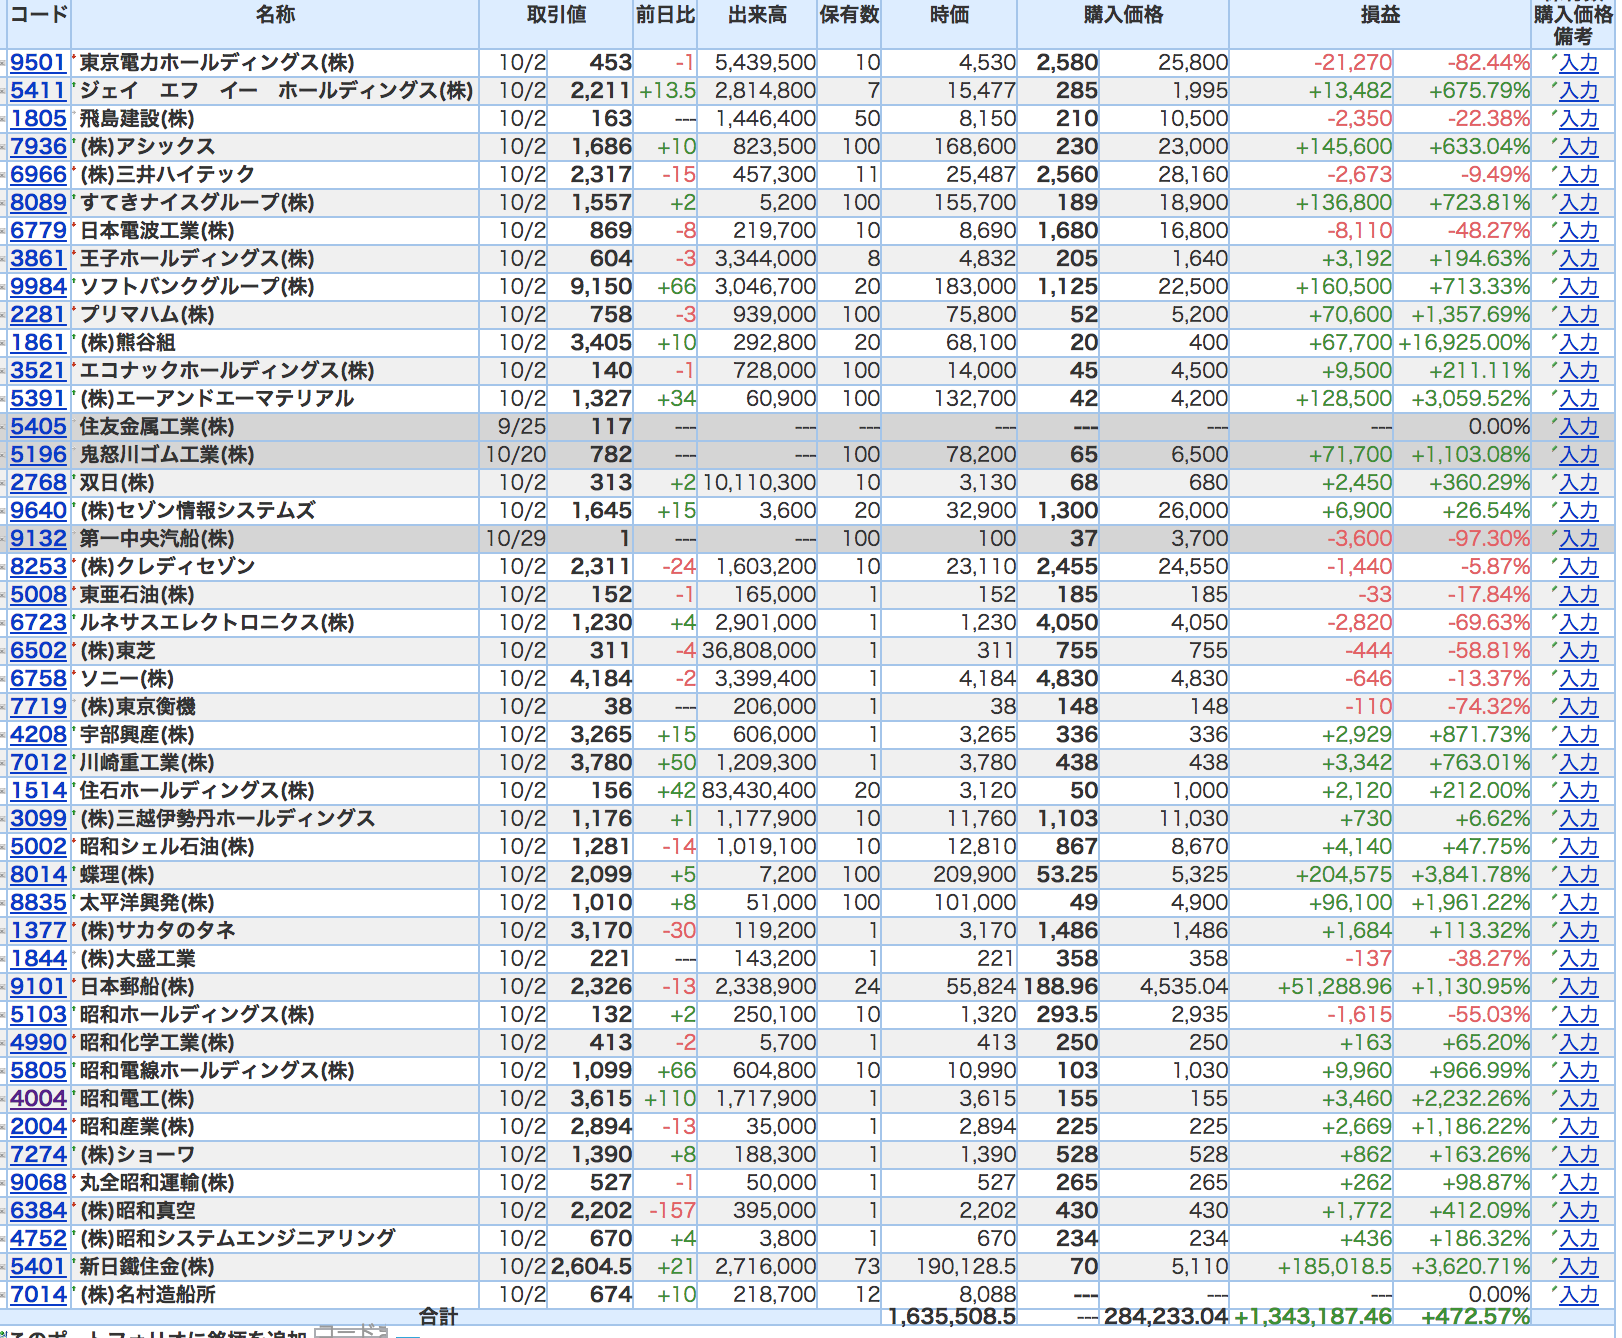Click 入力 link in ソフトバンクグループ row
Viewport: 1622px width, 1338px height.
point(1579,287)
